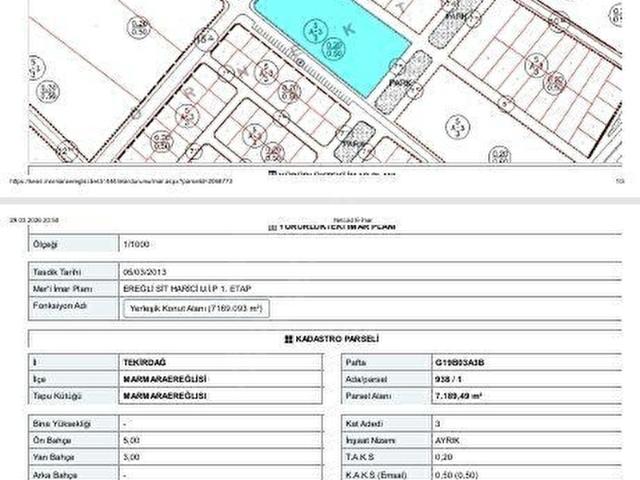Click the 'Kat Adedi' label
Screen dimensions: 640x480
coord(364,424)
